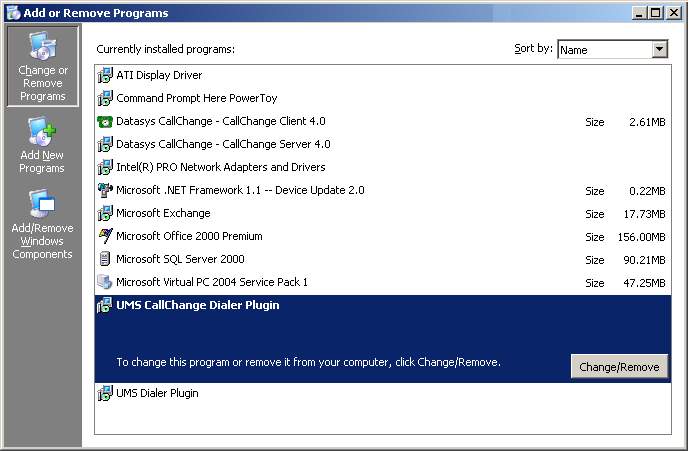The height and width of the screenshot is (451, 688).
Task: Select Microsoft SQL Server 2000 entry
Action: coord(383,259)
